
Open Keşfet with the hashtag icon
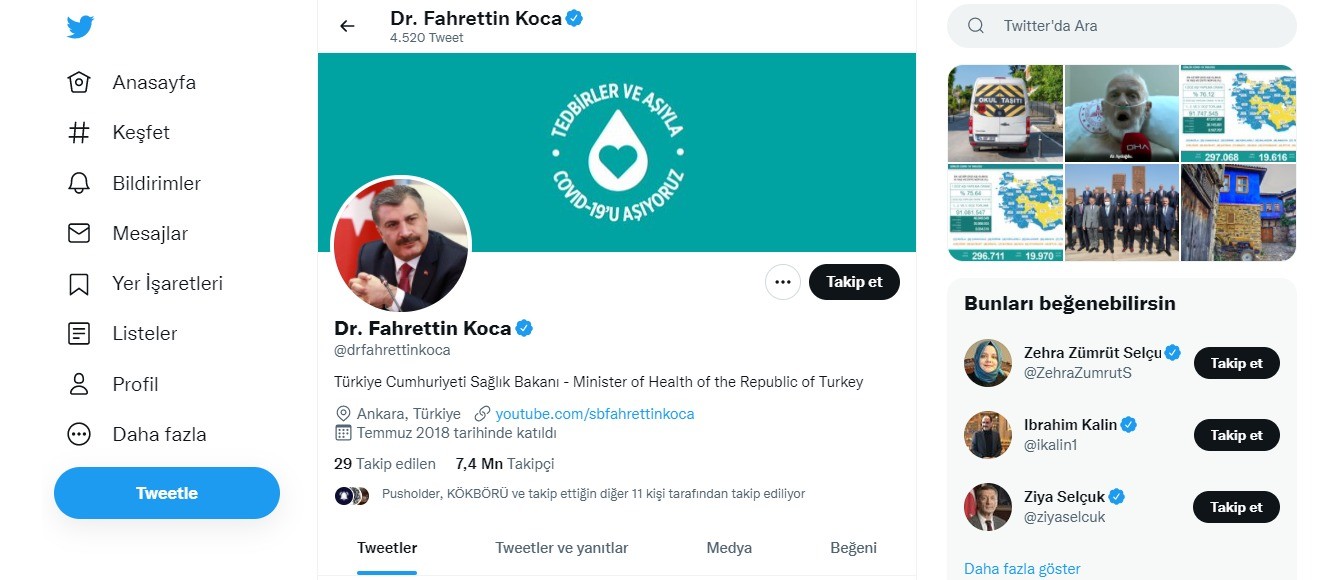click(x=80, y=132)
